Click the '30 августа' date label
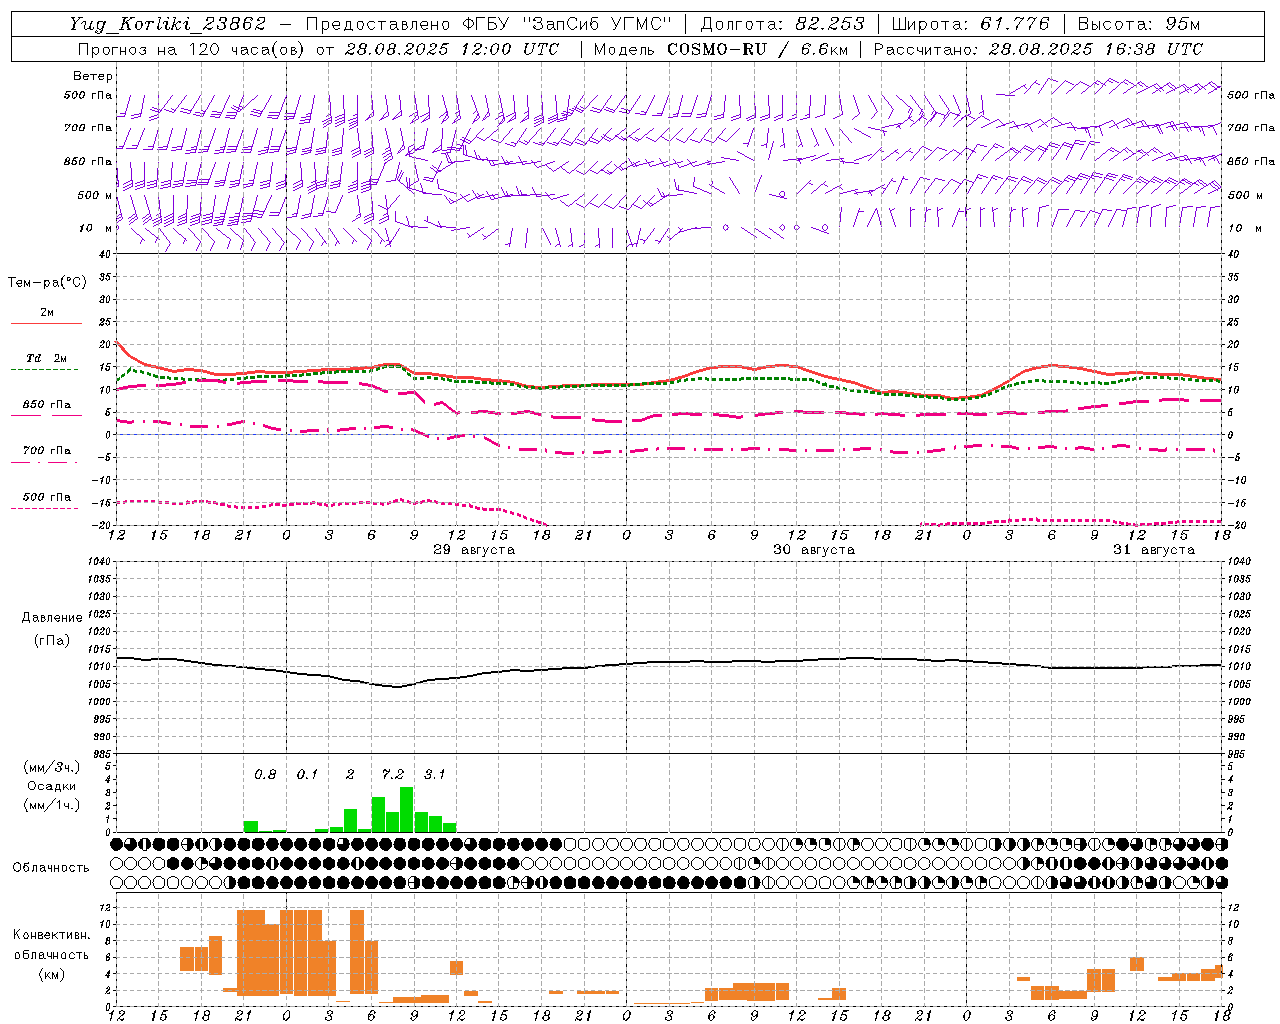Image resolution: width=1280 pixels, height=1024 pixels. click(814, 550)
